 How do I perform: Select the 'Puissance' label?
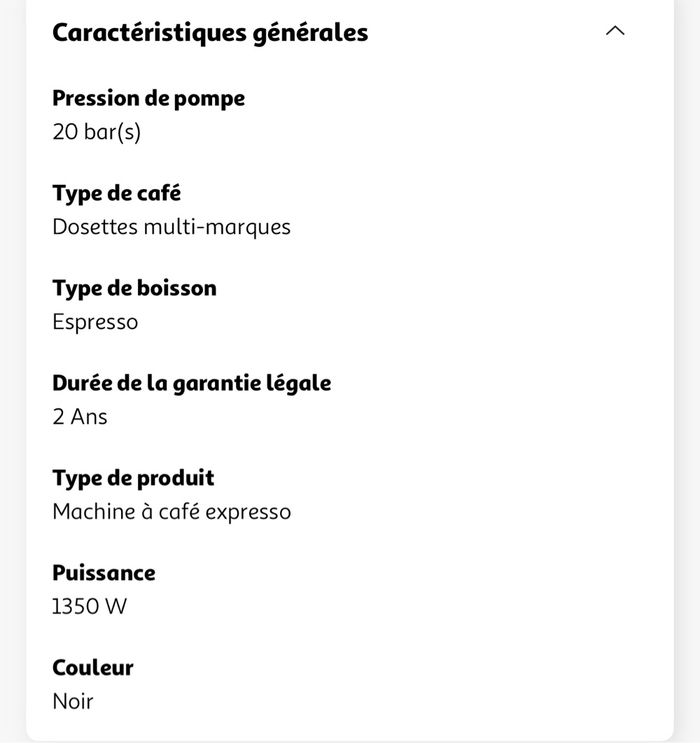104,573
